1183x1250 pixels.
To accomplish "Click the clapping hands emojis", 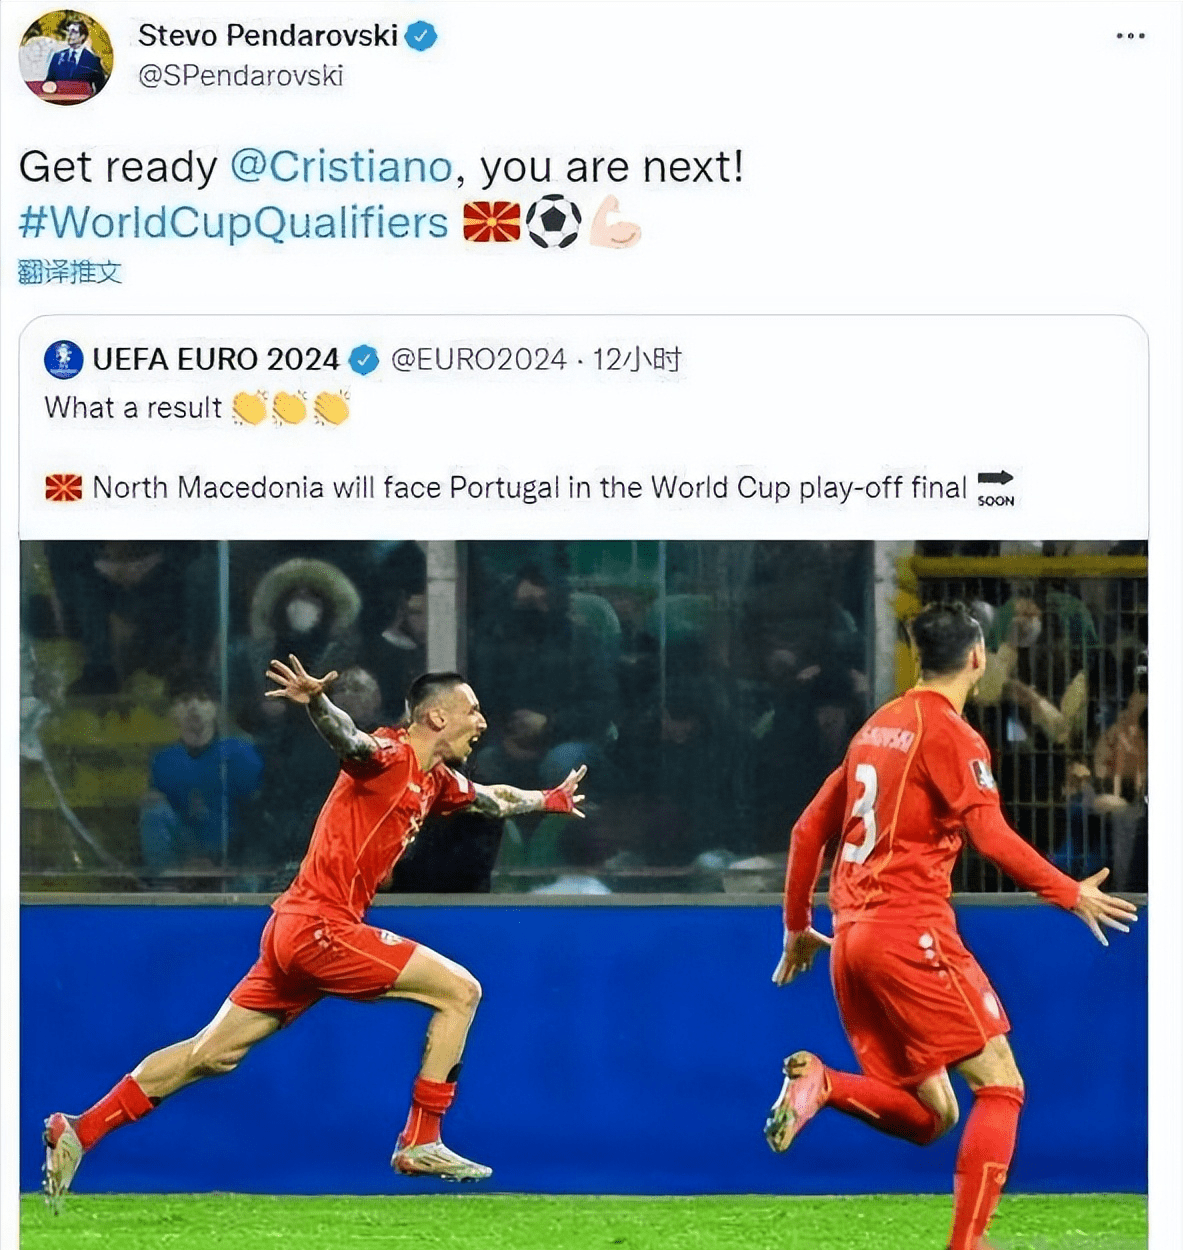I will [x=291, y=408].
